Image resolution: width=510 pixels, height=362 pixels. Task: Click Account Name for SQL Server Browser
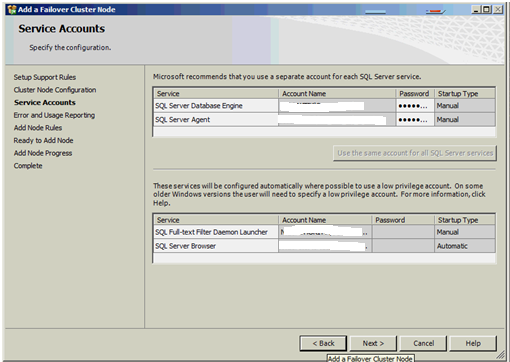[325, 246]
